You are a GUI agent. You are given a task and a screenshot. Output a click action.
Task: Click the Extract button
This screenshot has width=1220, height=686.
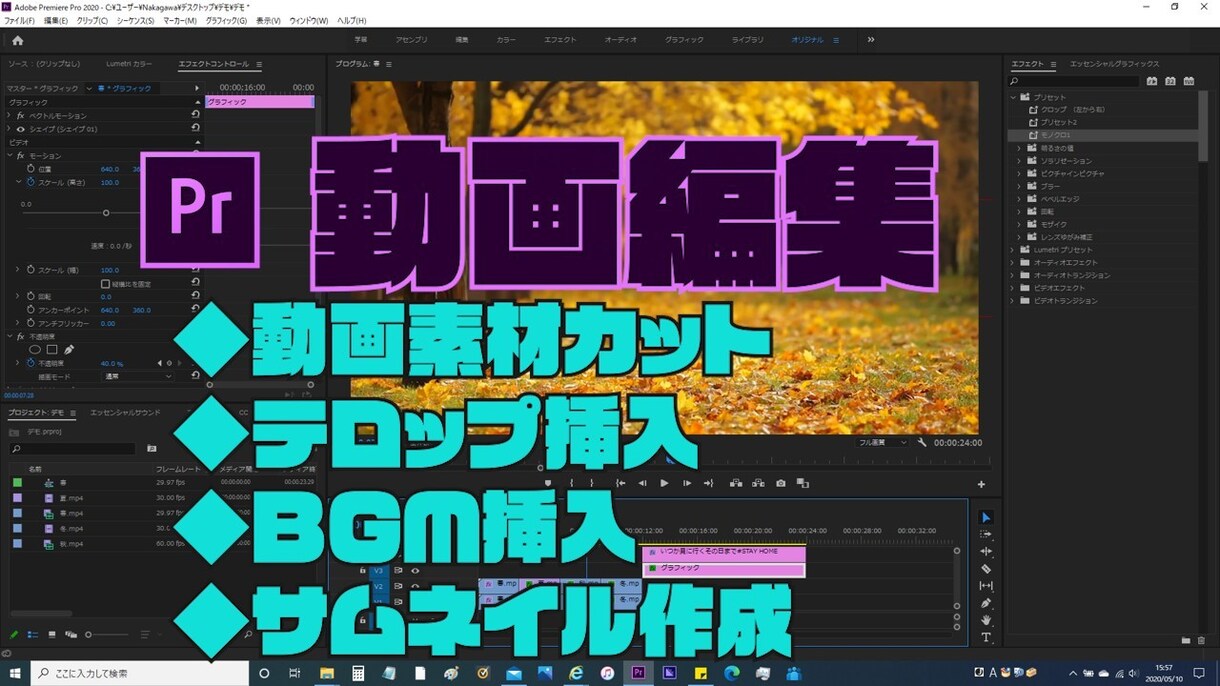pyautogui.click(x=758, y=483)
